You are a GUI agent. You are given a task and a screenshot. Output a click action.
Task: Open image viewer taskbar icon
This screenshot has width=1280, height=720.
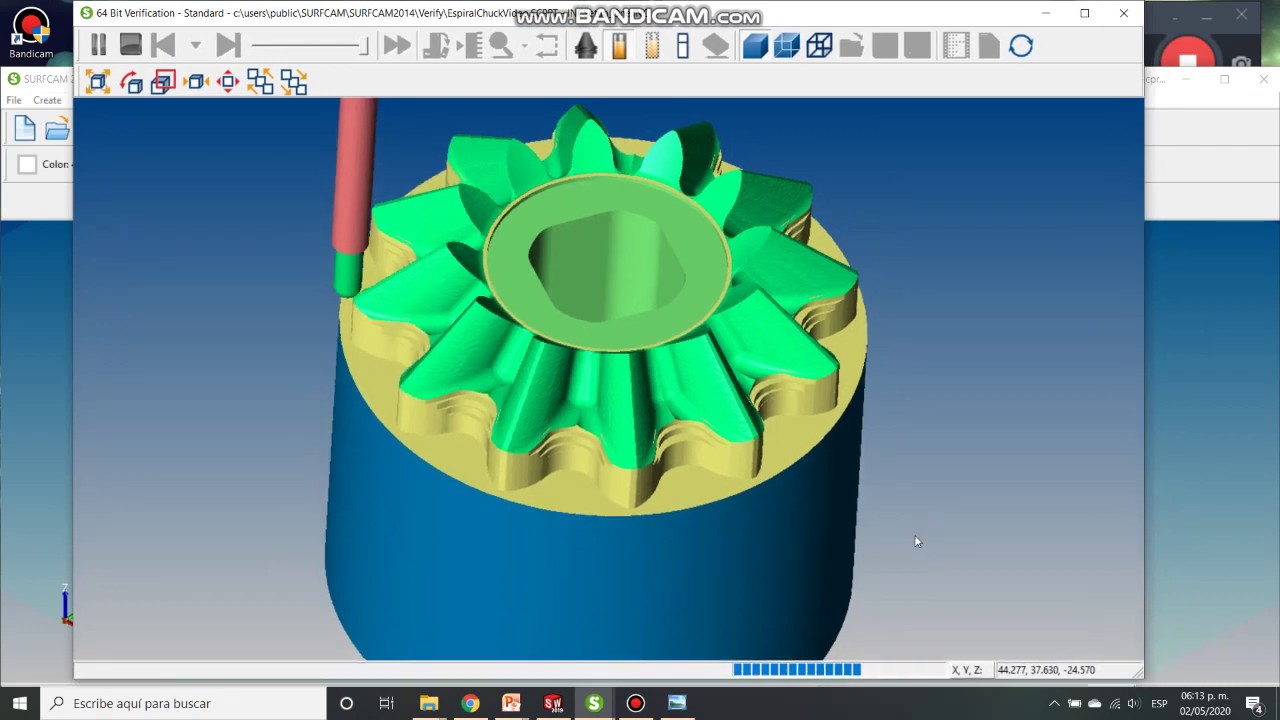[677, 703]
